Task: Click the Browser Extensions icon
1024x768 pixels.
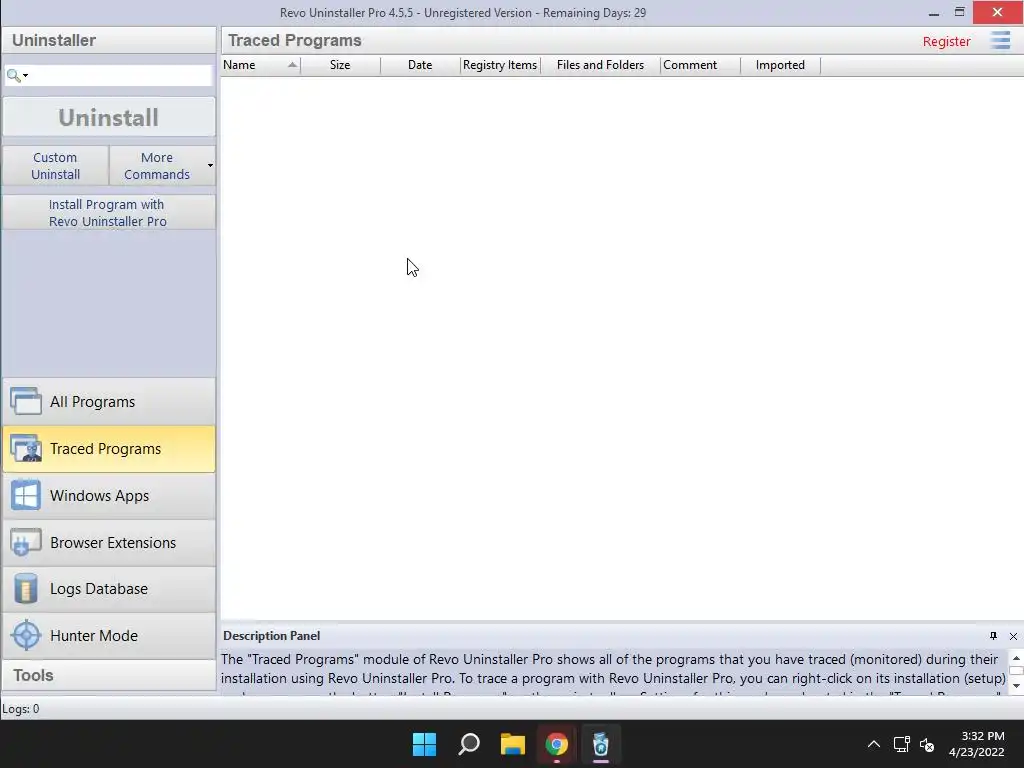Action: pyautogui.click(x=26, y=542)
